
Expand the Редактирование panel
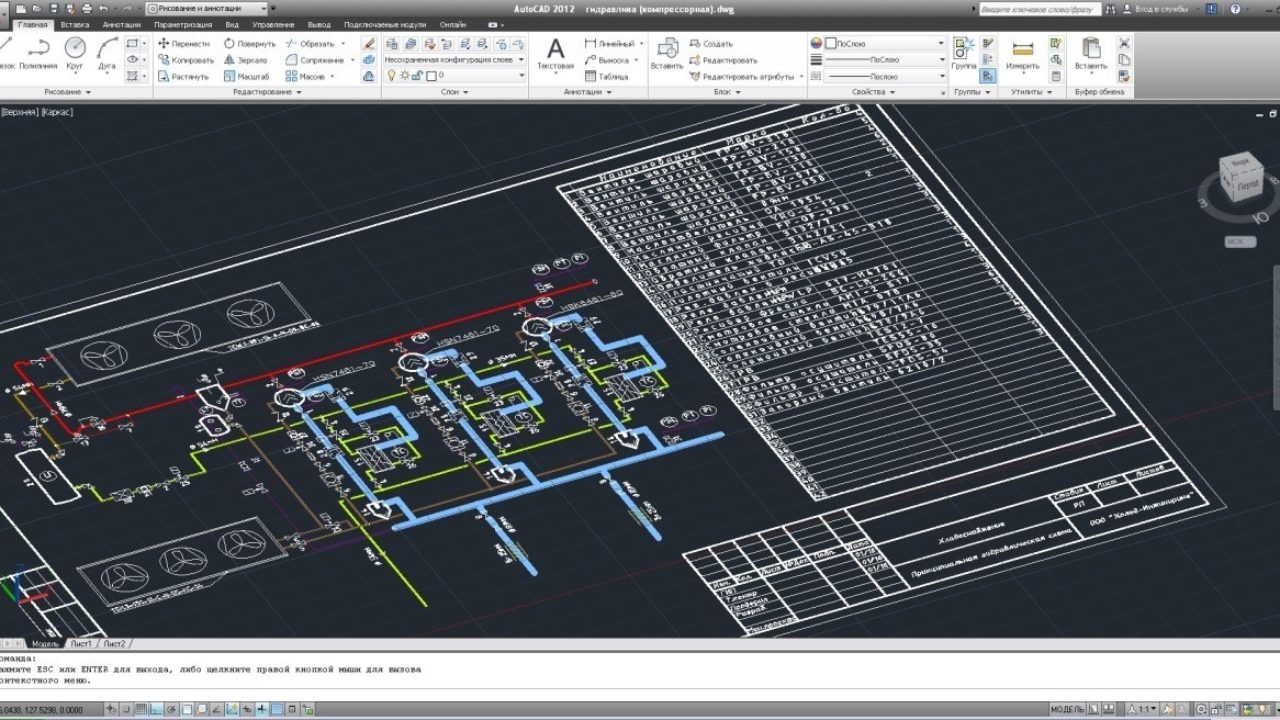(x=268, y=92)
